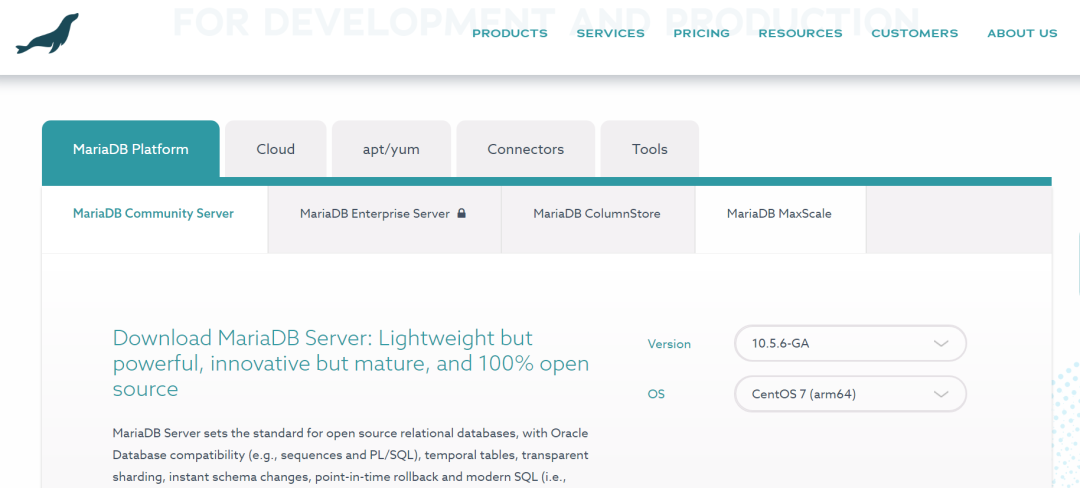The image size is (1080, 488).
Task: Open the Version dropdown showing 10.5.6-GA
Action: 849,343
